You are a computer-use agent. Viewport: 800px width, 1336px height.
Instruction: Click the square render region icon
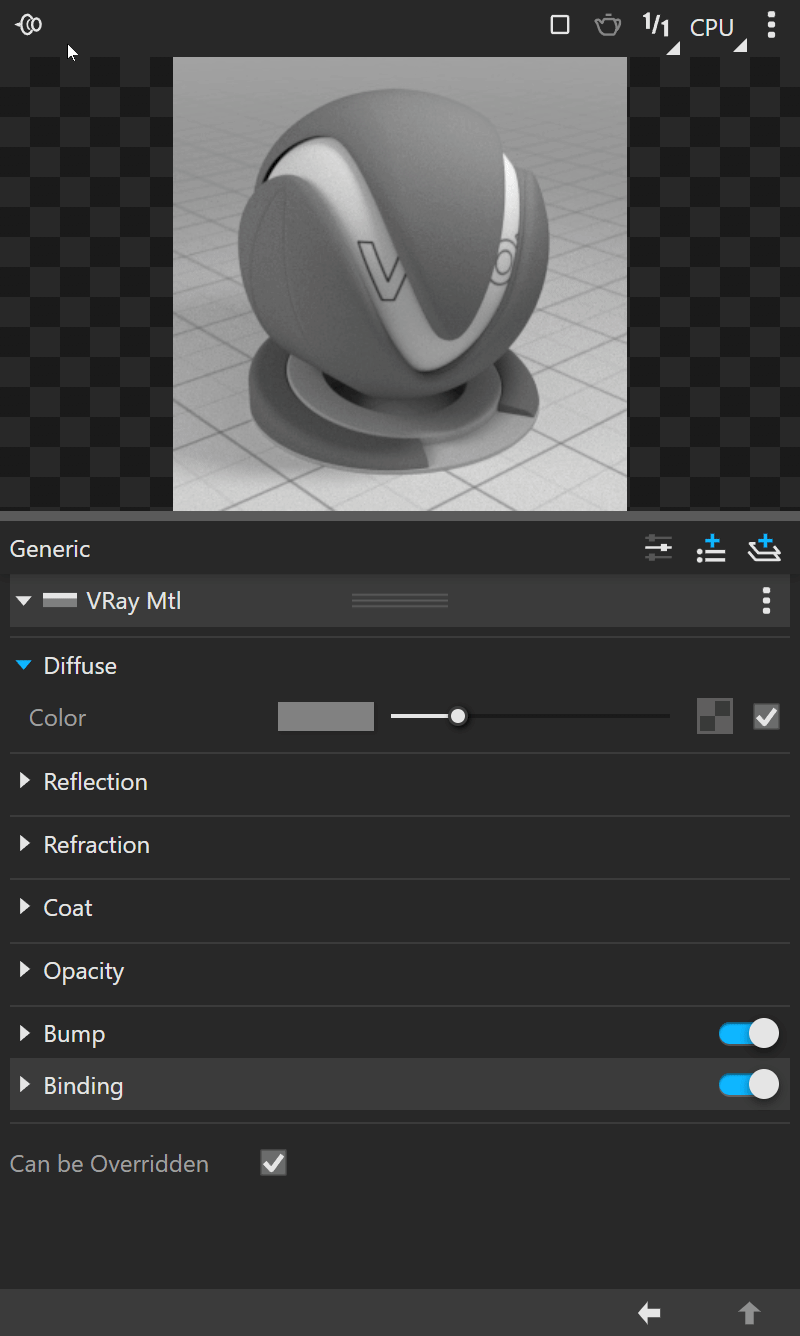click(x=560, y=25)
